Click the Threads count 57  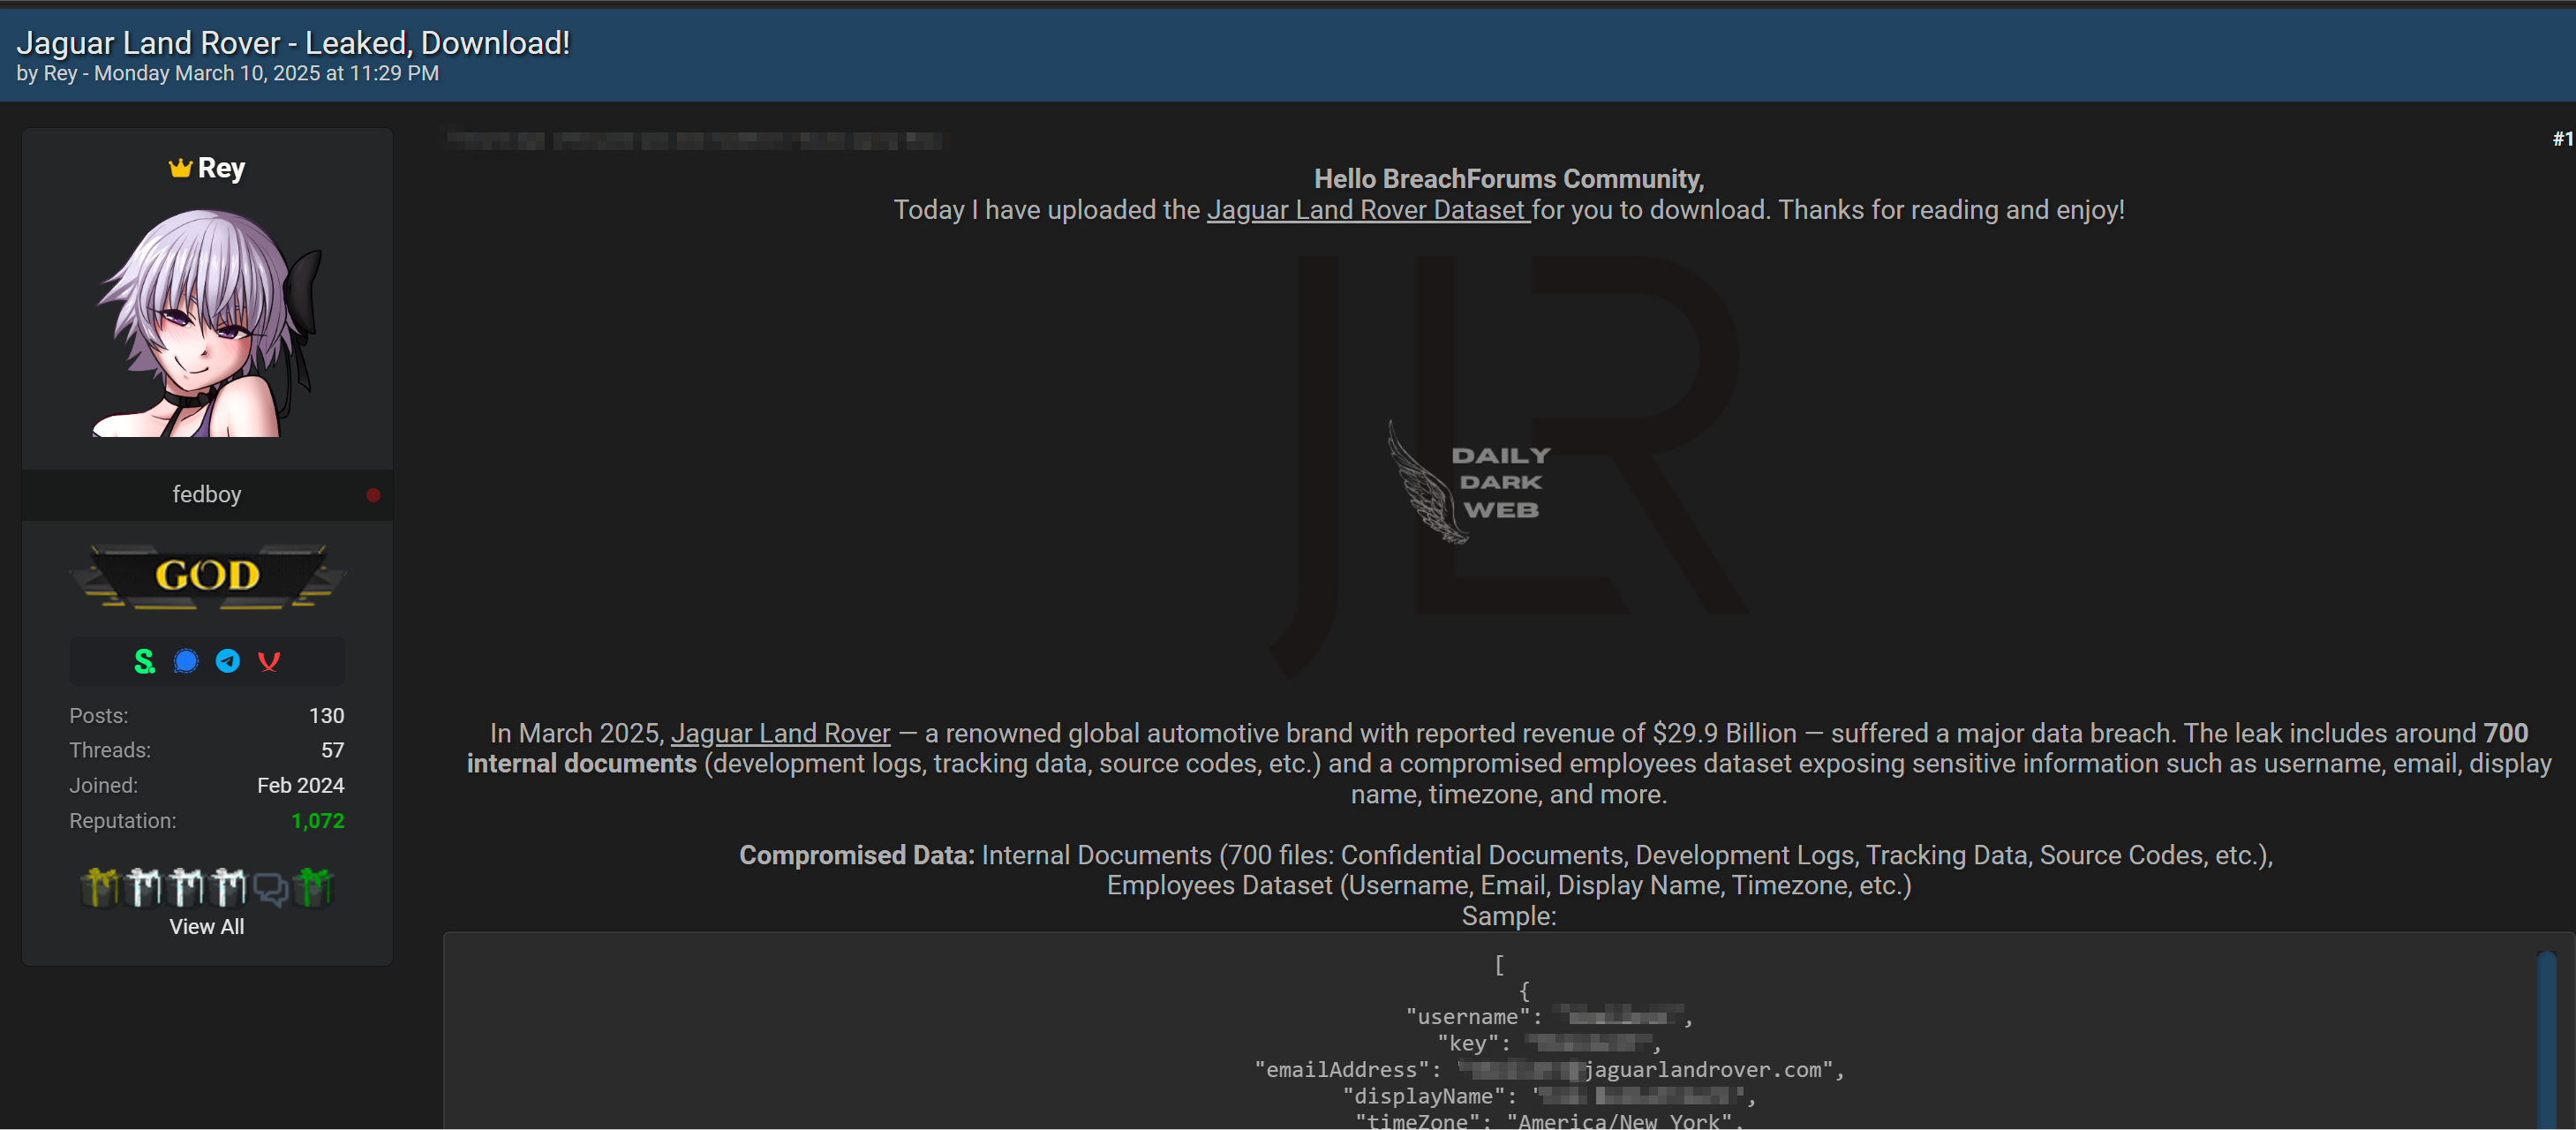pos(333,750)
